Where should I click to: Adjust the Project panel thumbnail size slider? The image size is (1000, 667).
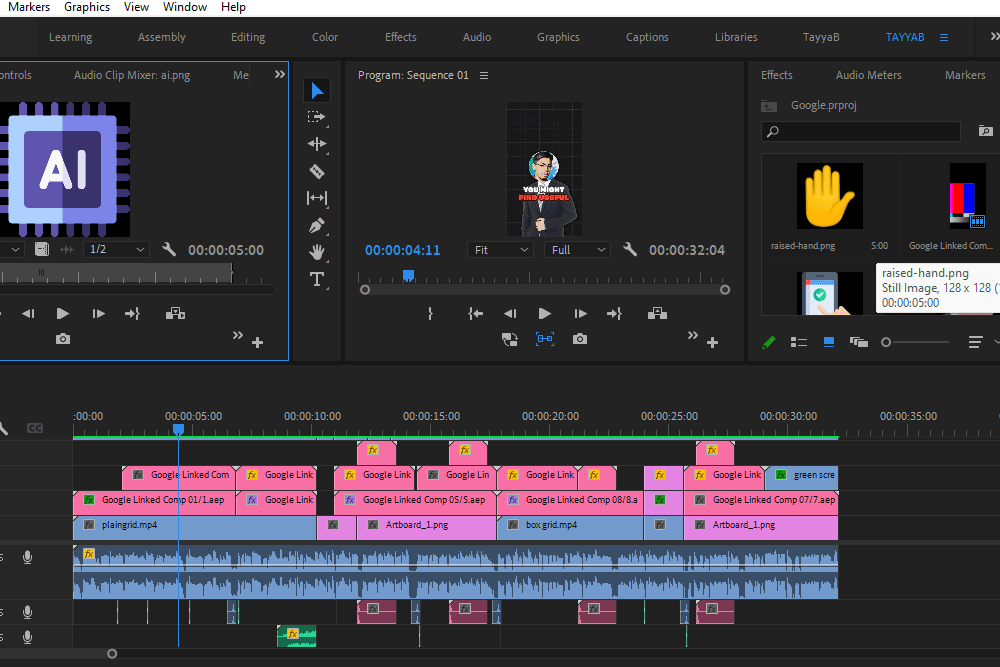(x=887, y=342)
